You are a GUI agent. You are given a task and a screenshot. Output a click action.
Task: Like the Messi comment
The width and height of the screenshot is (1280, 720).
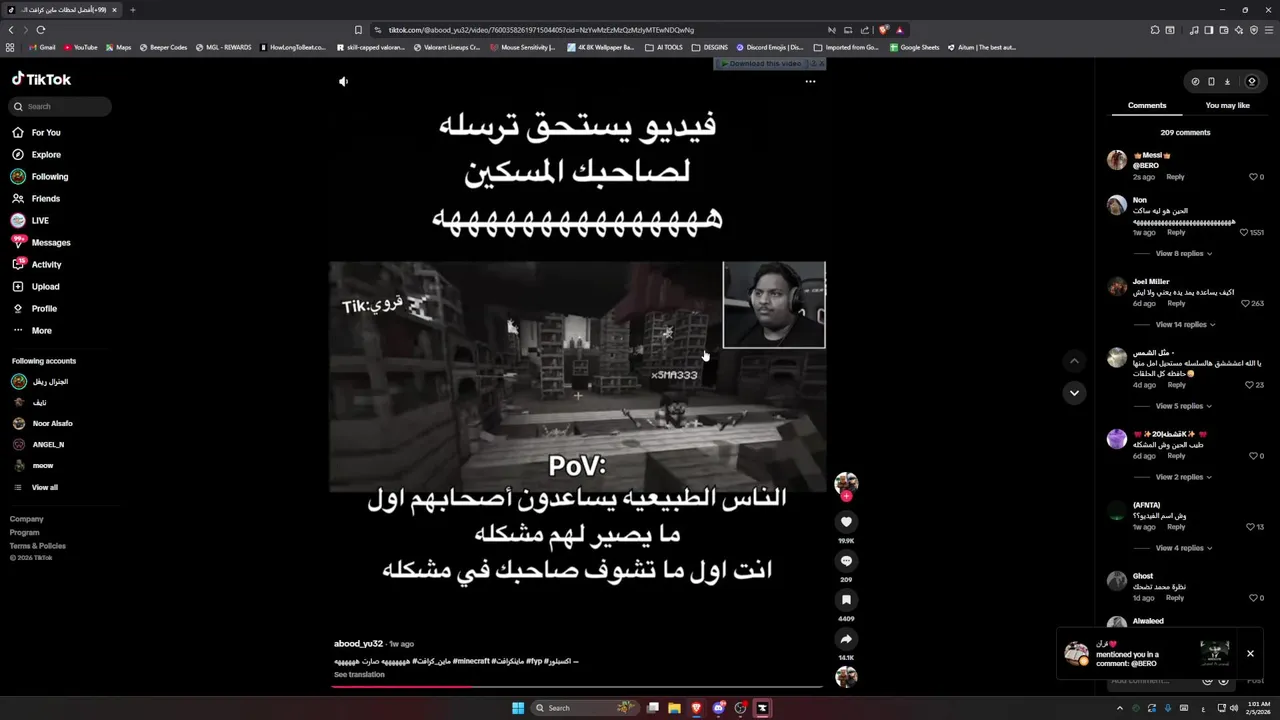(x=1253, y=177)
